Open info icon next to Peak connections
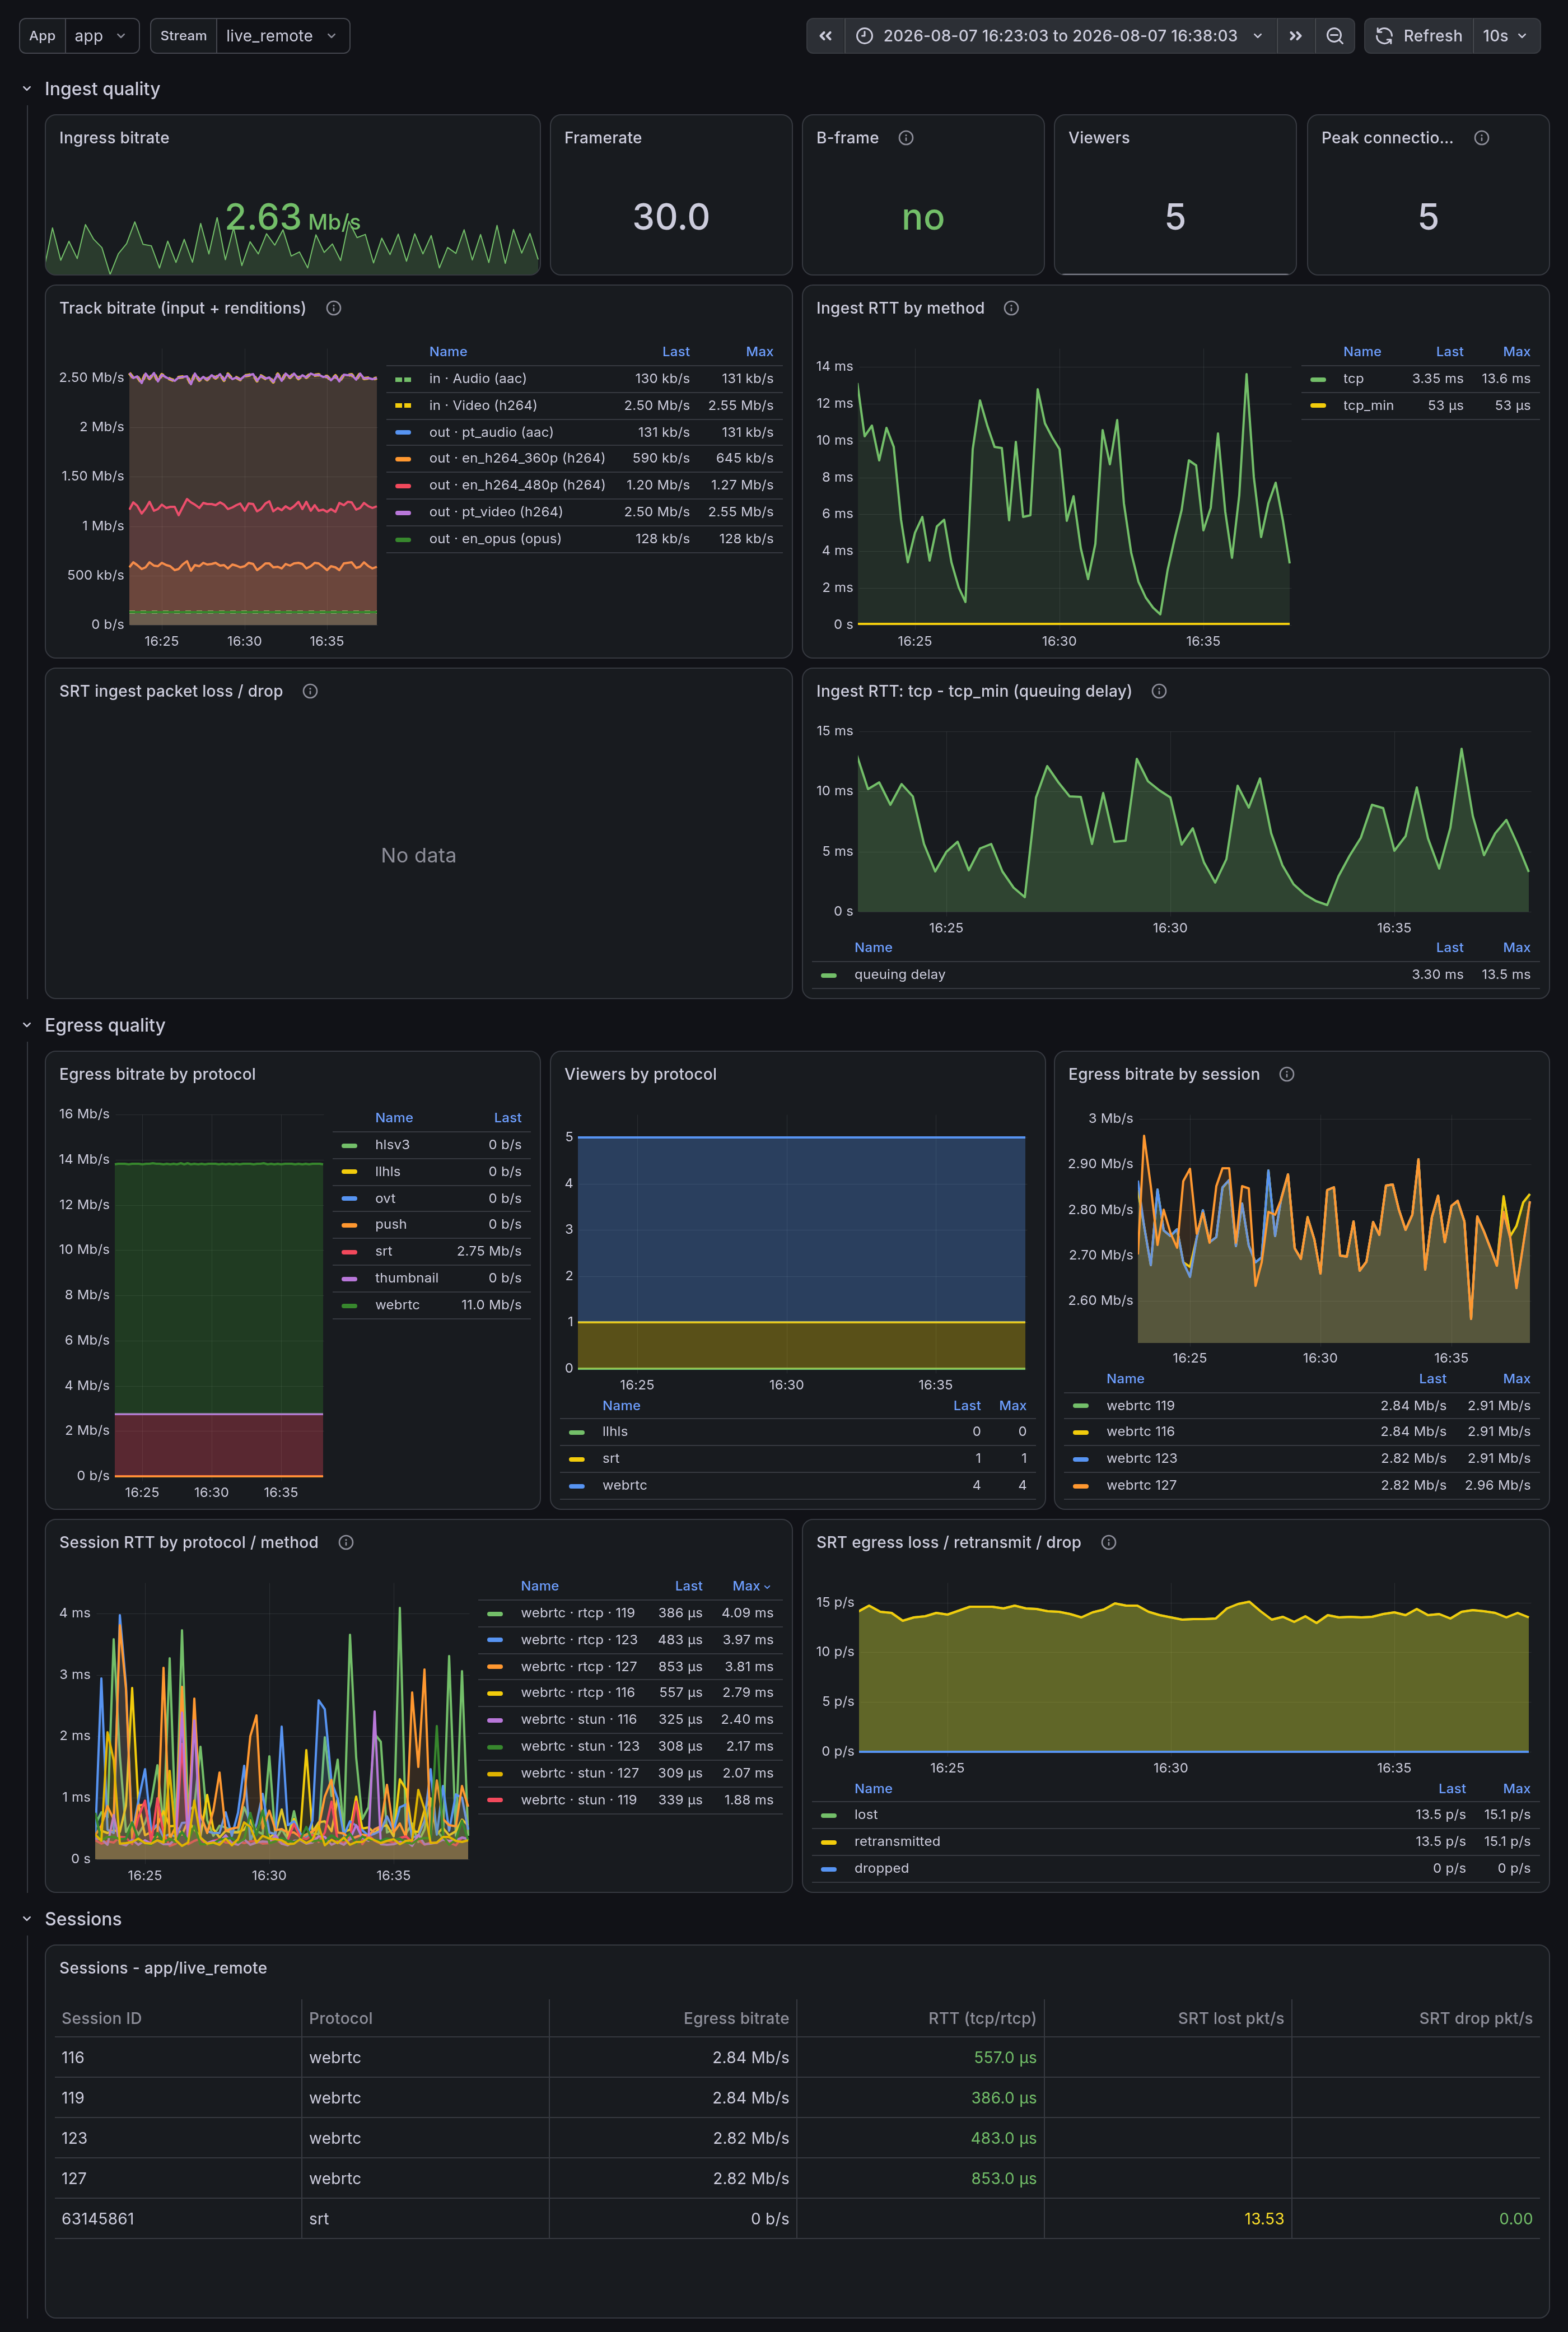The width and height of the screenshot is (1568, 2332). click(x=1482, y=138)
